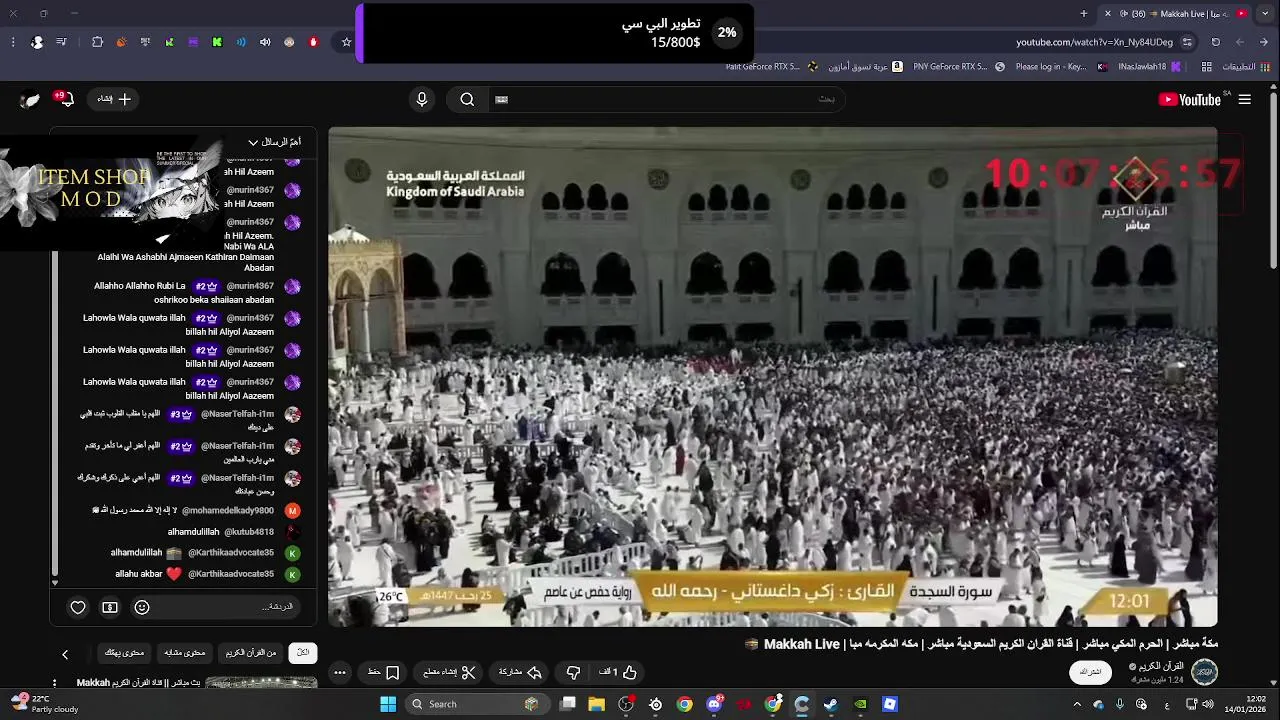
Task: Save the video to a playlist
Action: coord(384,672)
